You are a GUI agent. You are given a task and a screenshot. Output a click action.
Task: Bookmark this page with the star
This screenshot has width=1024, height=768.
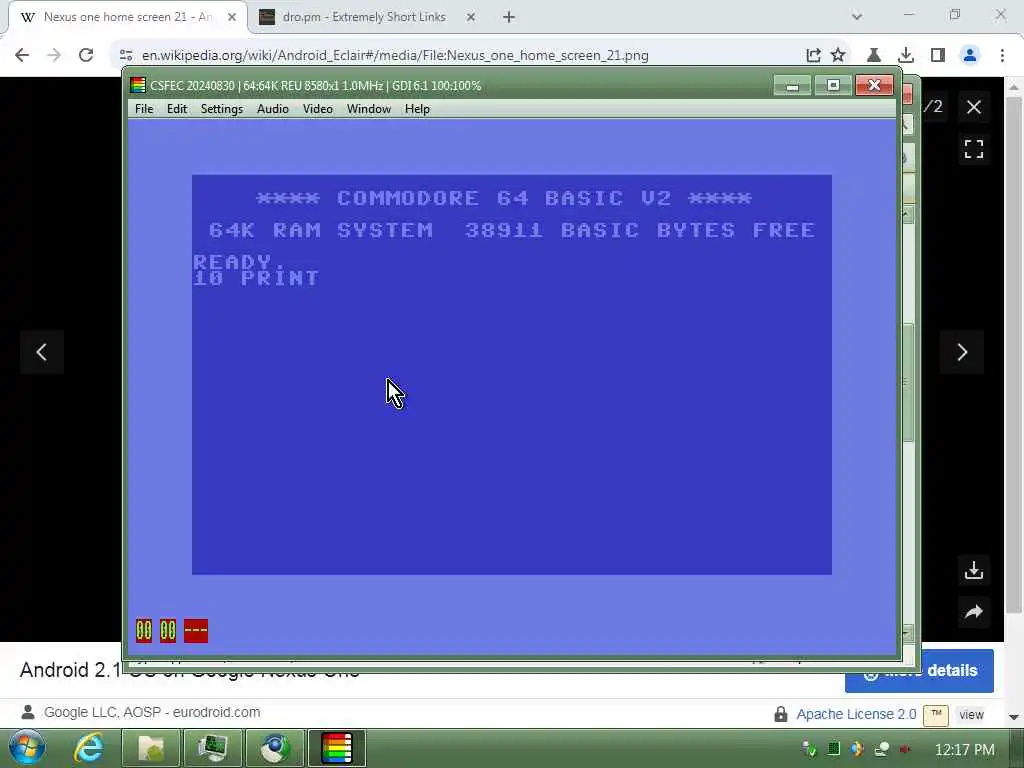click(838, 55)
